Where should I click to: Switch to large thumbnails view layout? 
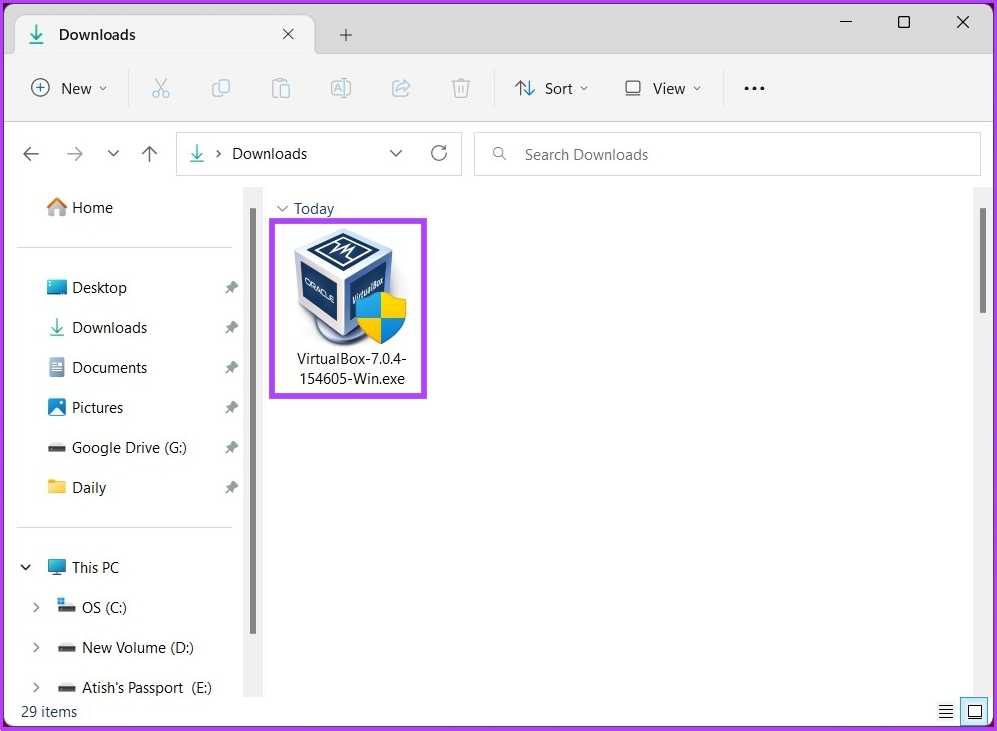973,712
